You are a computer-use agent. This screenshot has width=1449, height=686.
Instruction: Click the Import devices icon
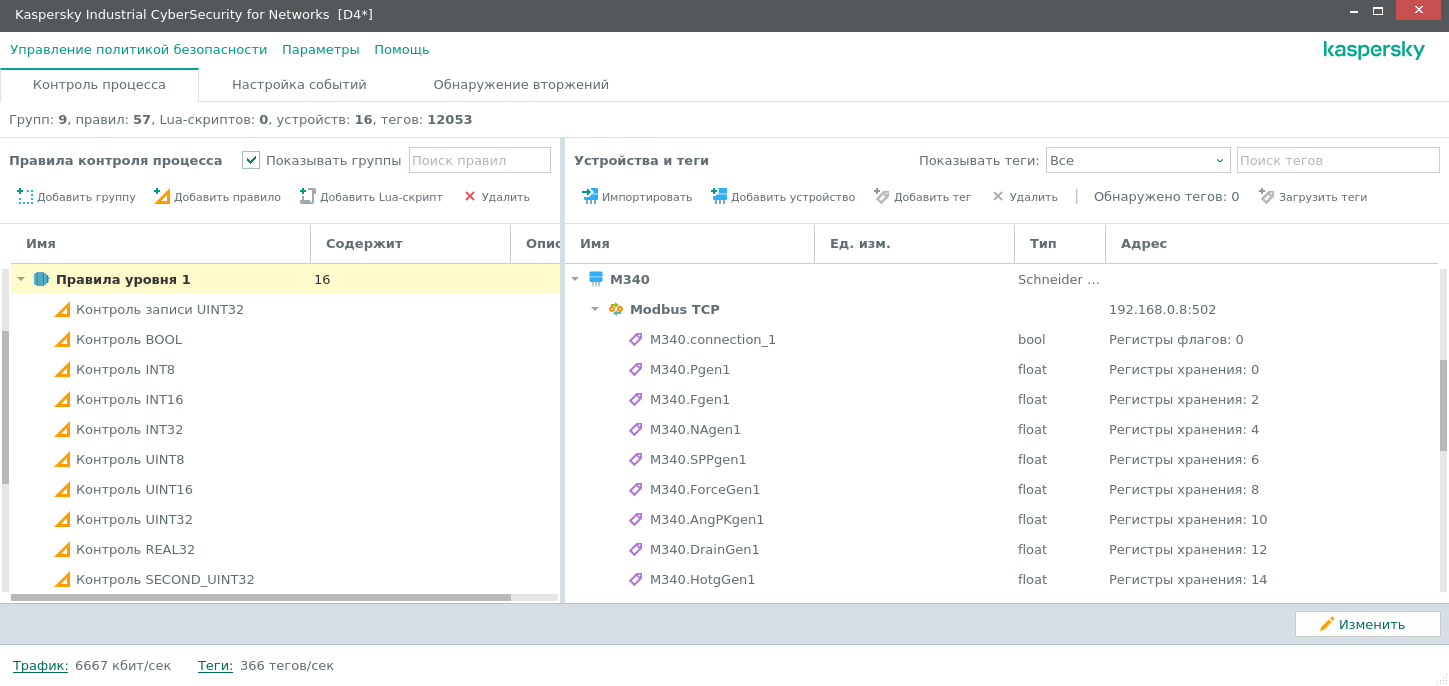coord(590,197)
